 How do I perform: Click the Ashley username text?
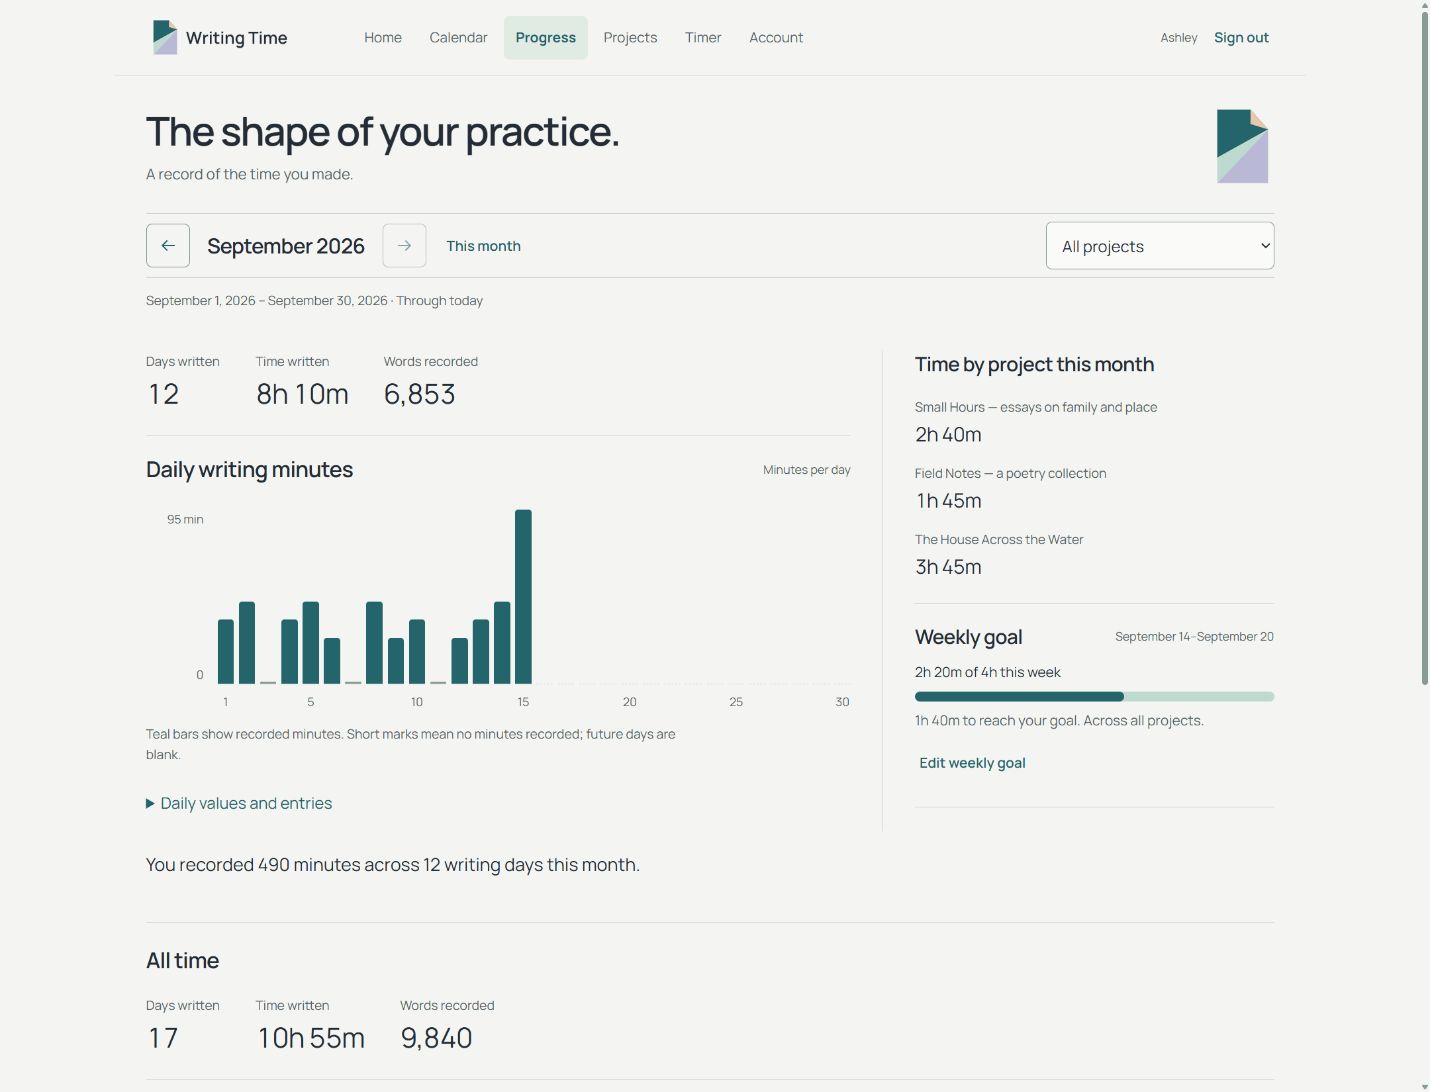[x=1179, y=38]
